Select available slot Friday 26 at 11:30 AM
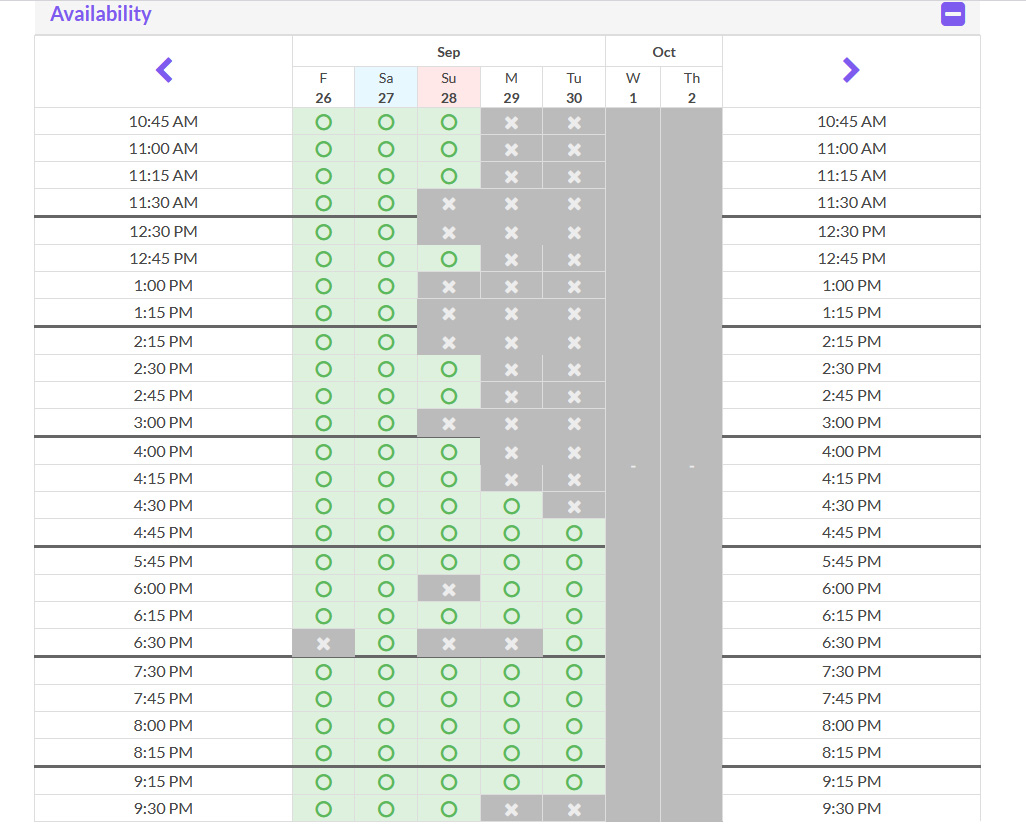This screenshot has width=1026, height=838. click(323, 203)
